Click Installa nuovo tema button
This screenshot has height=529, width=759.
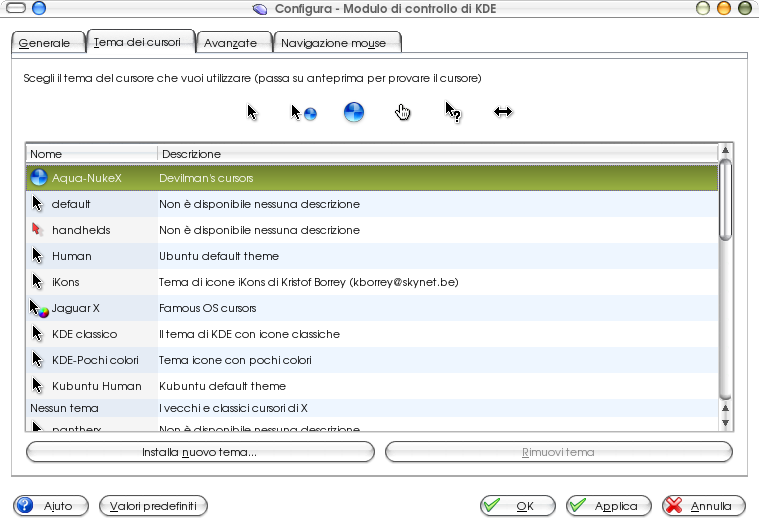[200, 452]
